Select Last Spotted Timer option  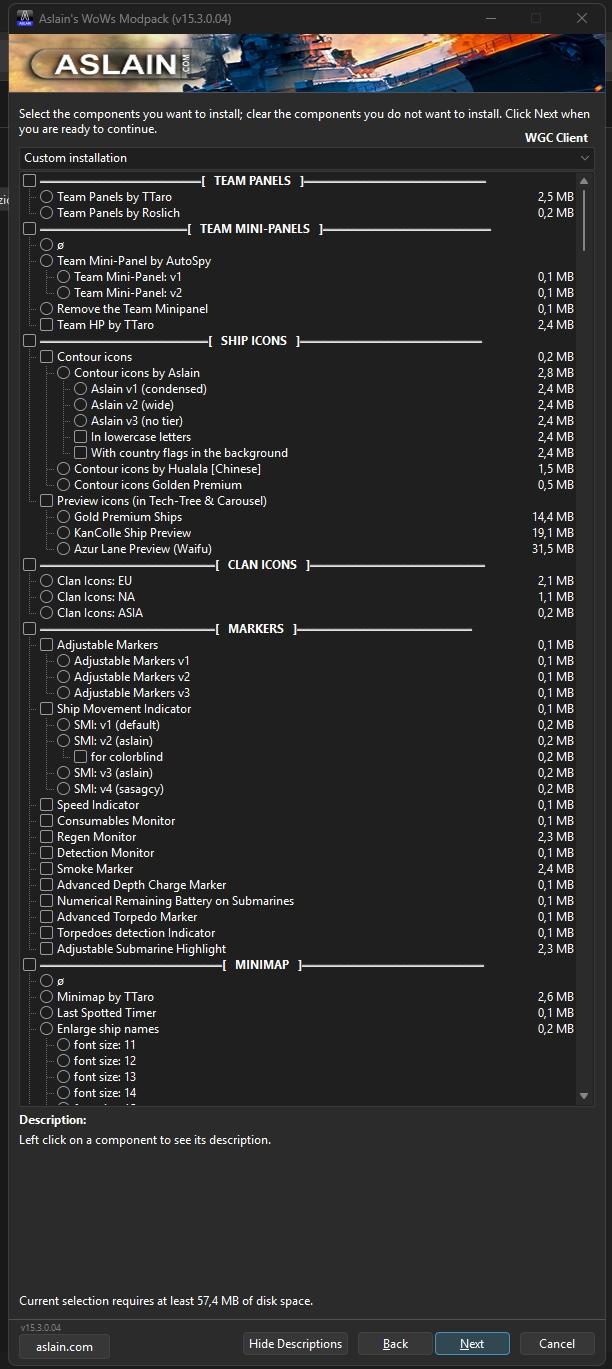(46, 1013)
